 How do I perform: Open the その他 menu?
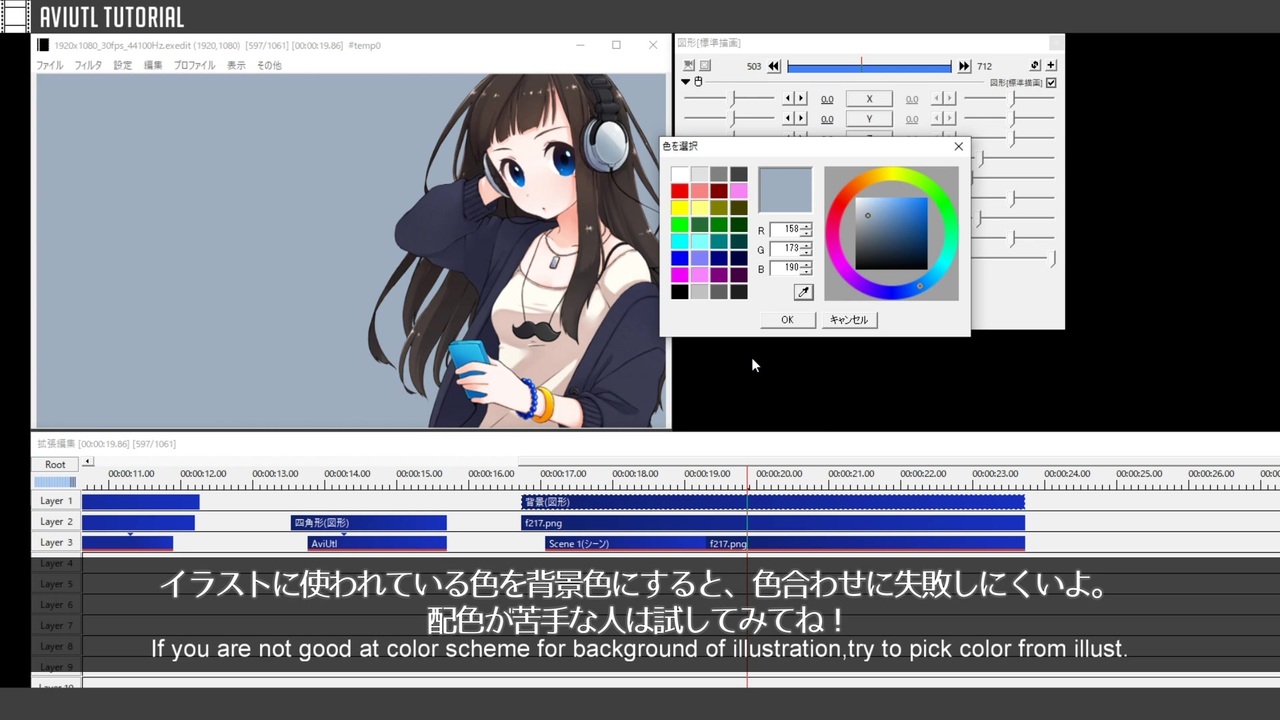[269, 65]
